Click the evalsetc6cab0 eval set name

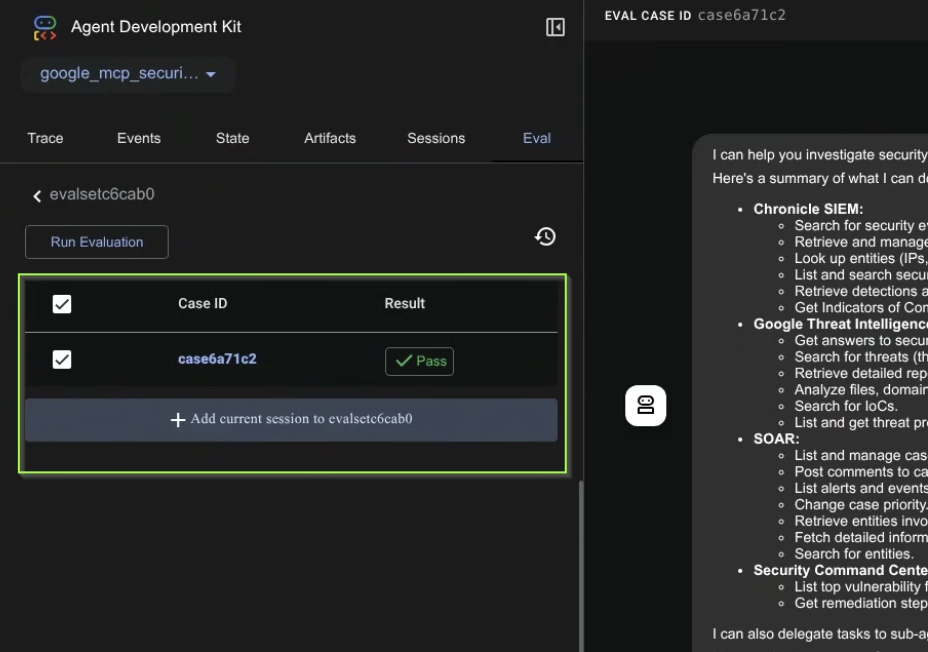(102, 195)
